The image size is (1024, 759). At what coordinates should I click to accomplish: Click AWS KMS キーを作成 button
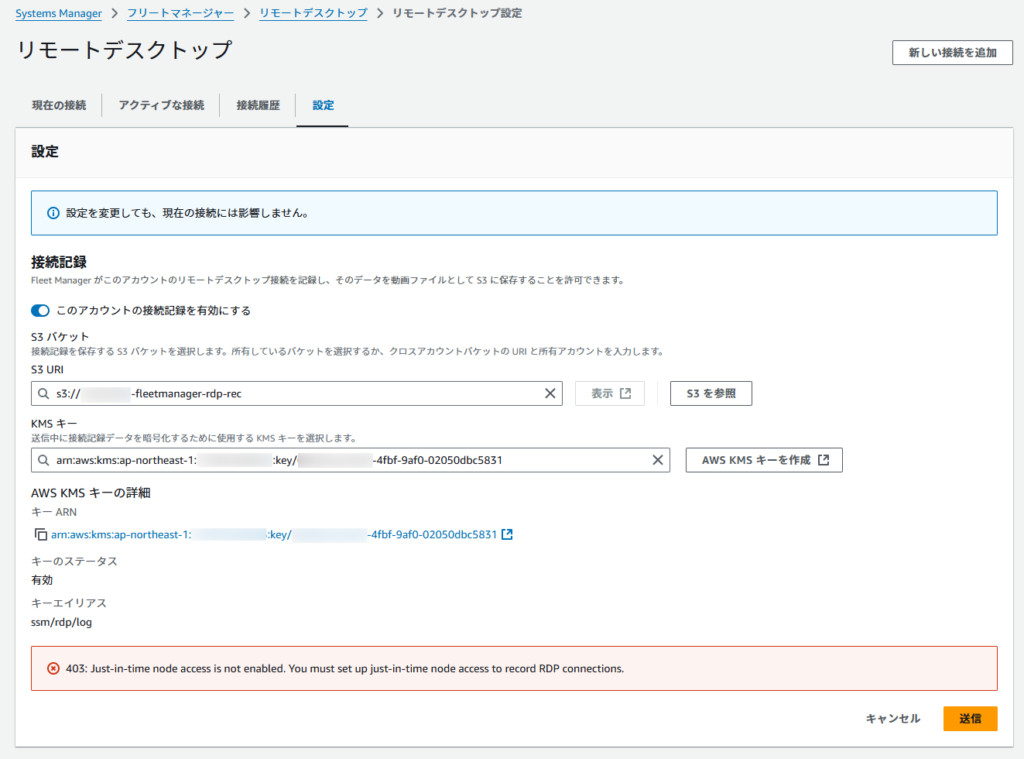coord(764,460)
